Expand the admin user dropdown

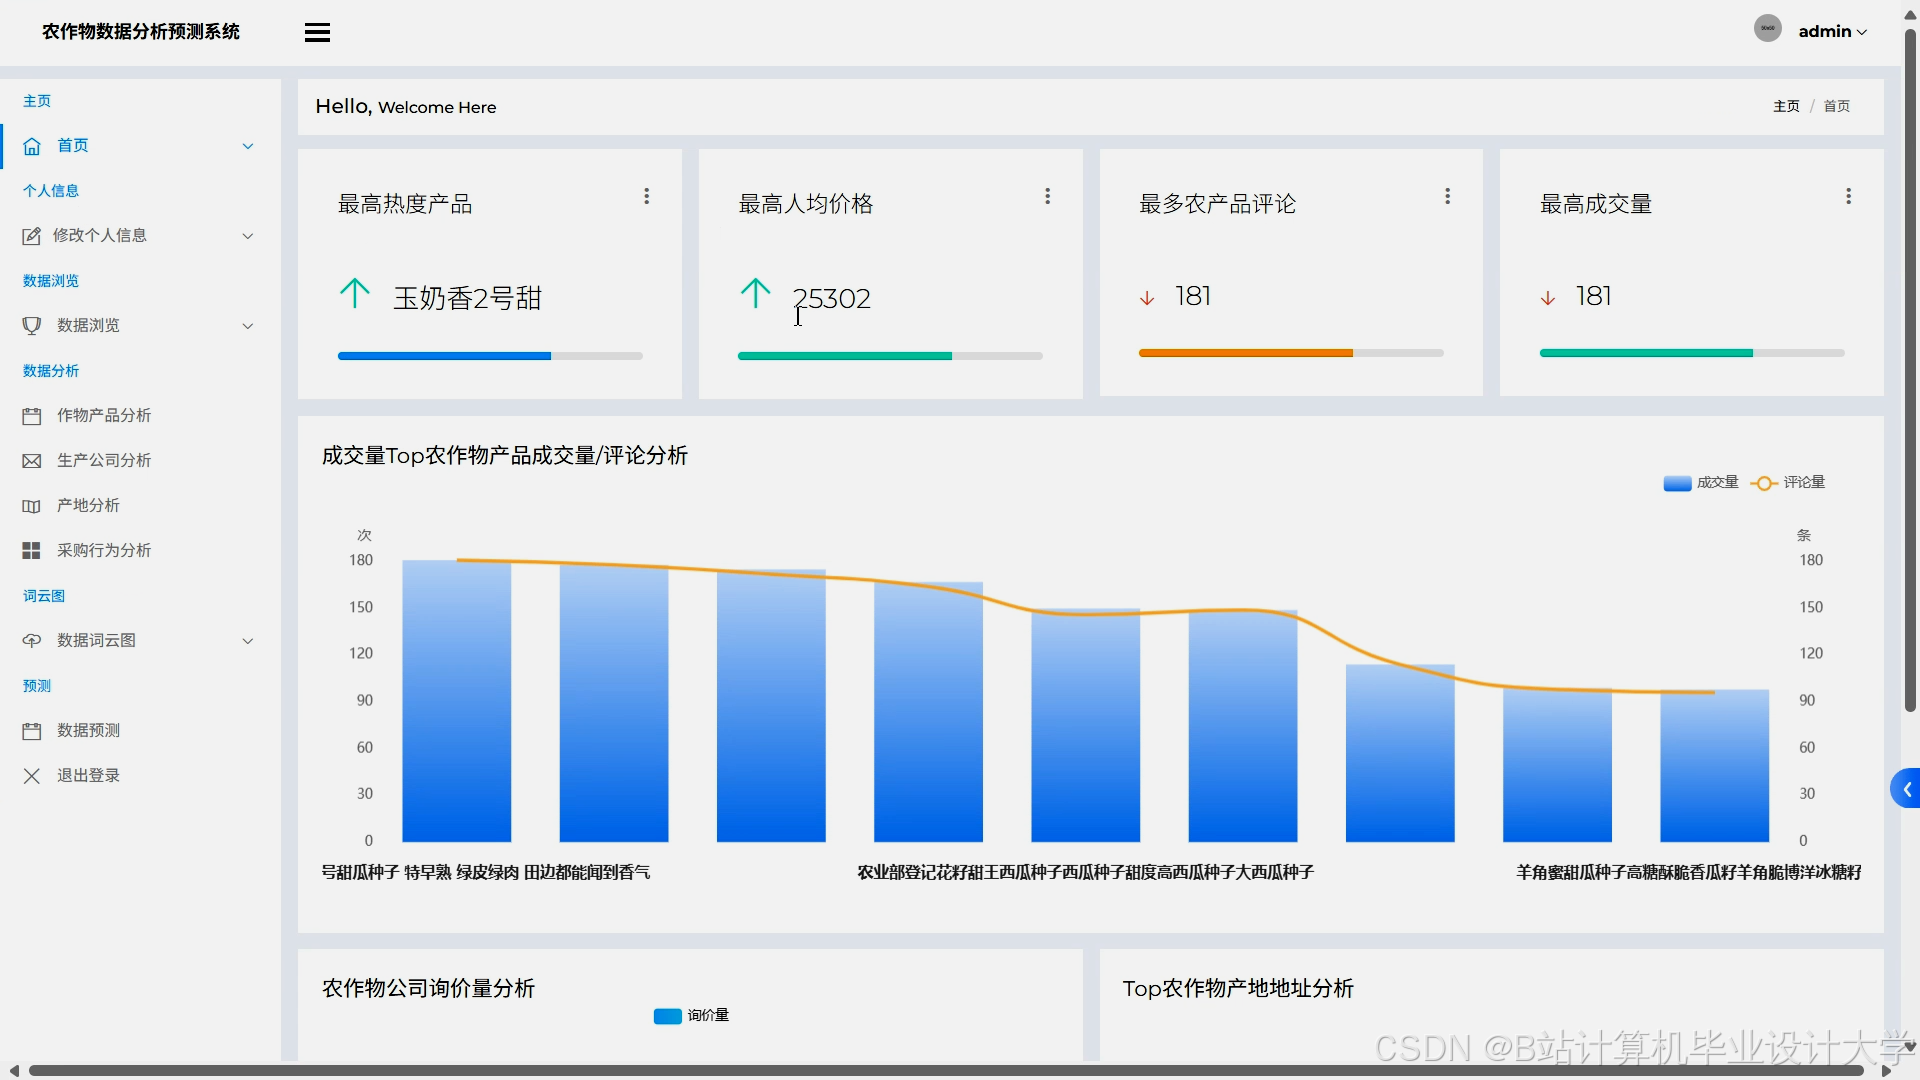click(x=1831, y=31)
